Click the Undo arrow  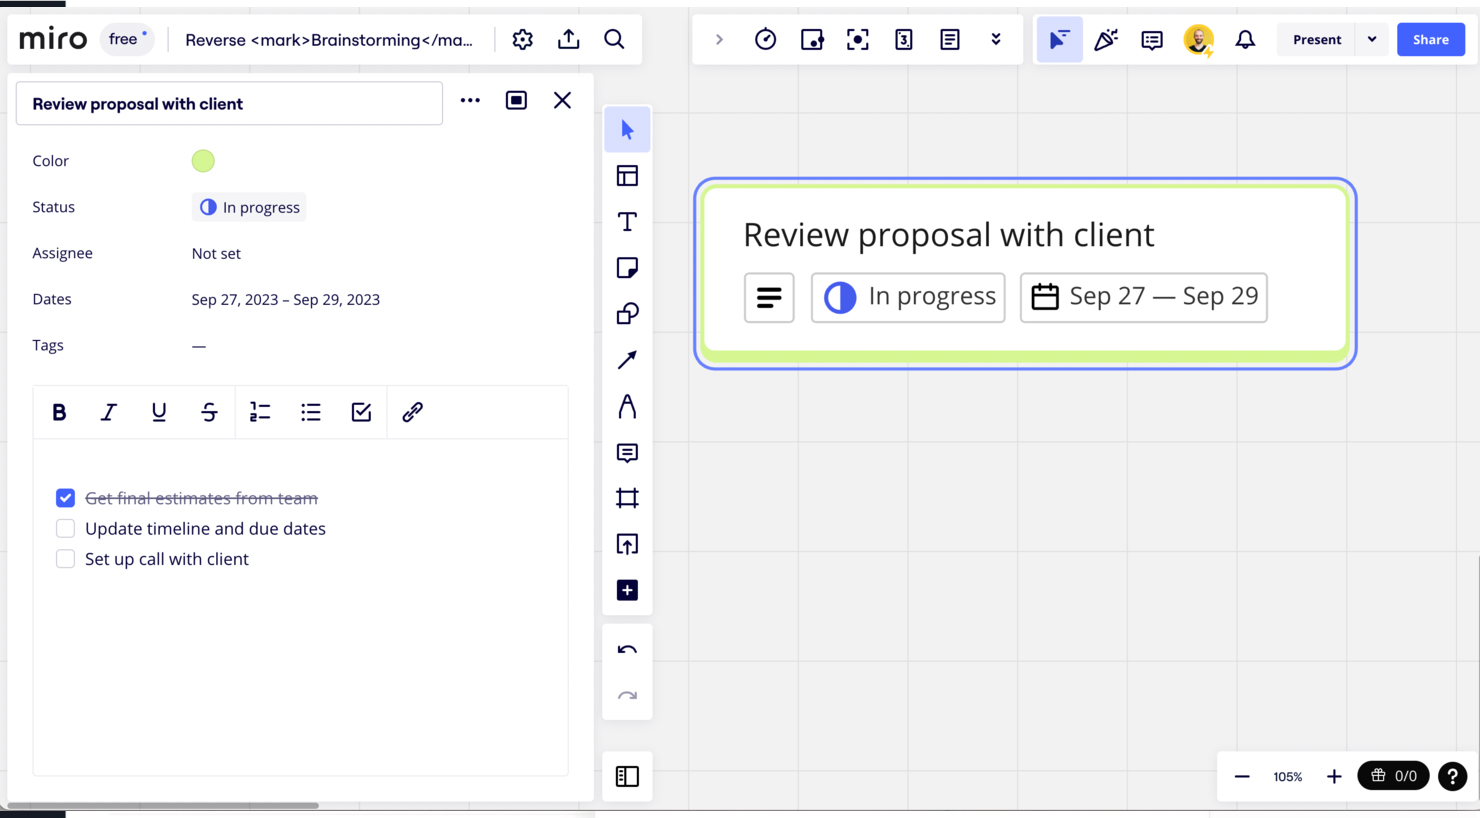[x=627, y=650]
